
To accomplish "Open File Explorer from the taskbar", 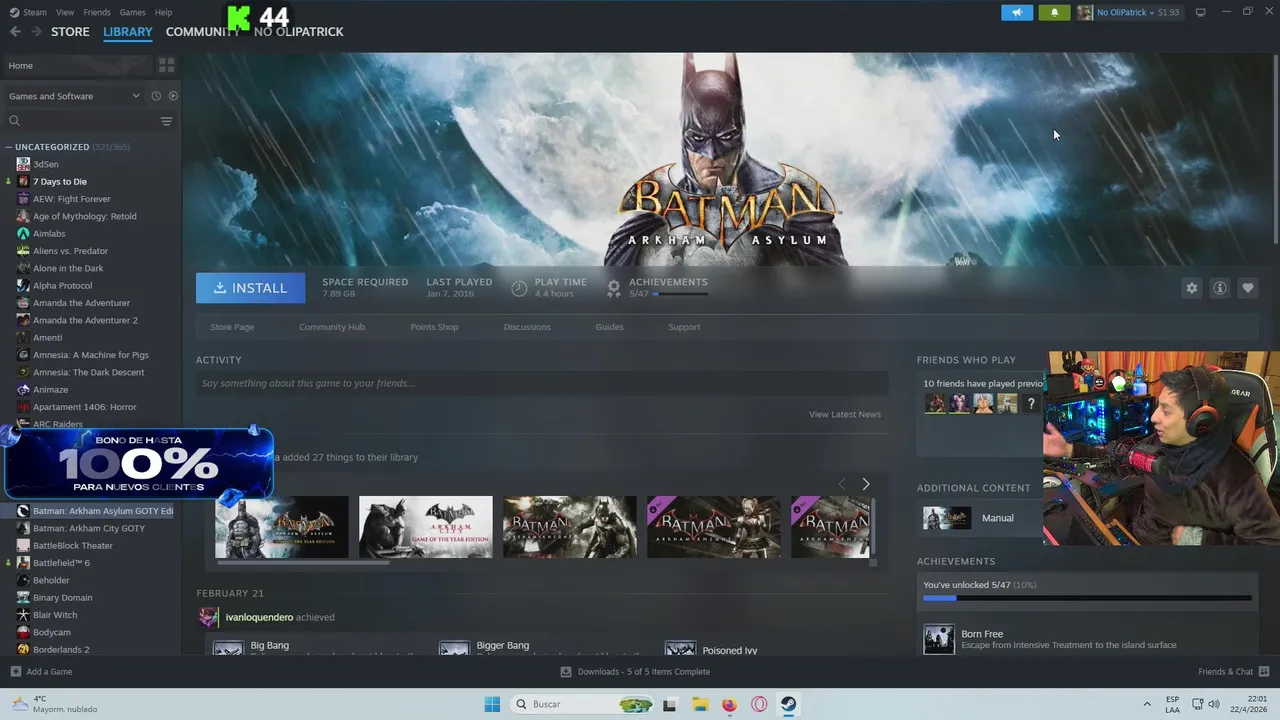I will click(x=700, y=704).
